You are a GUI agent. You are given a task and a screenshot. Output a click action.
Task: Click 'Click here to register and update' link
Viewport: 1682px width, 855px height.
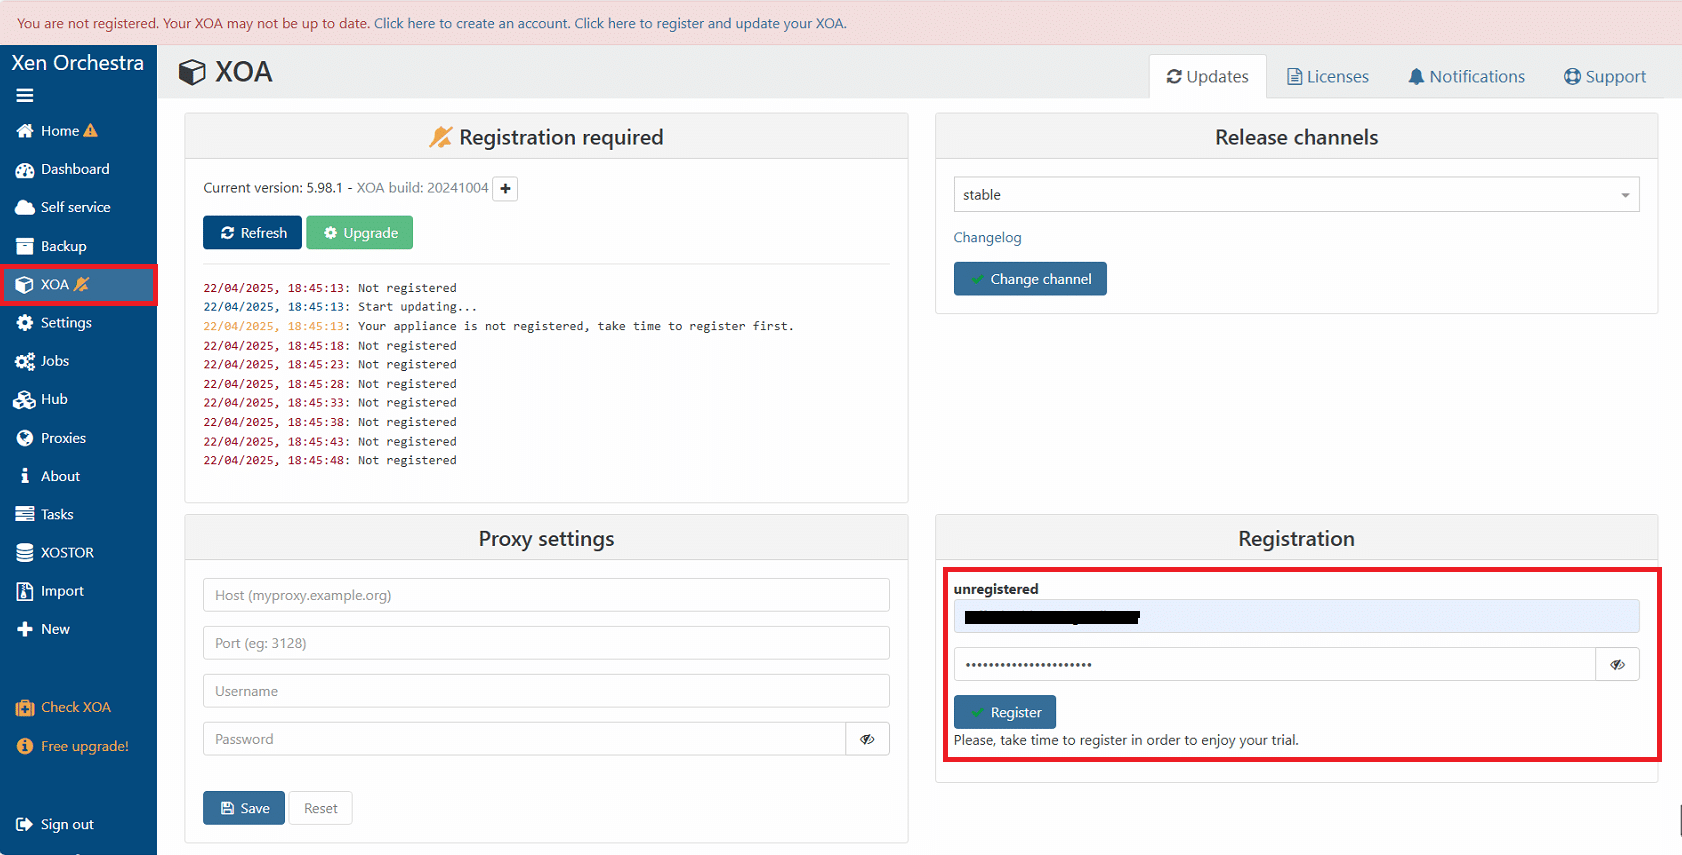pos(710,23)
